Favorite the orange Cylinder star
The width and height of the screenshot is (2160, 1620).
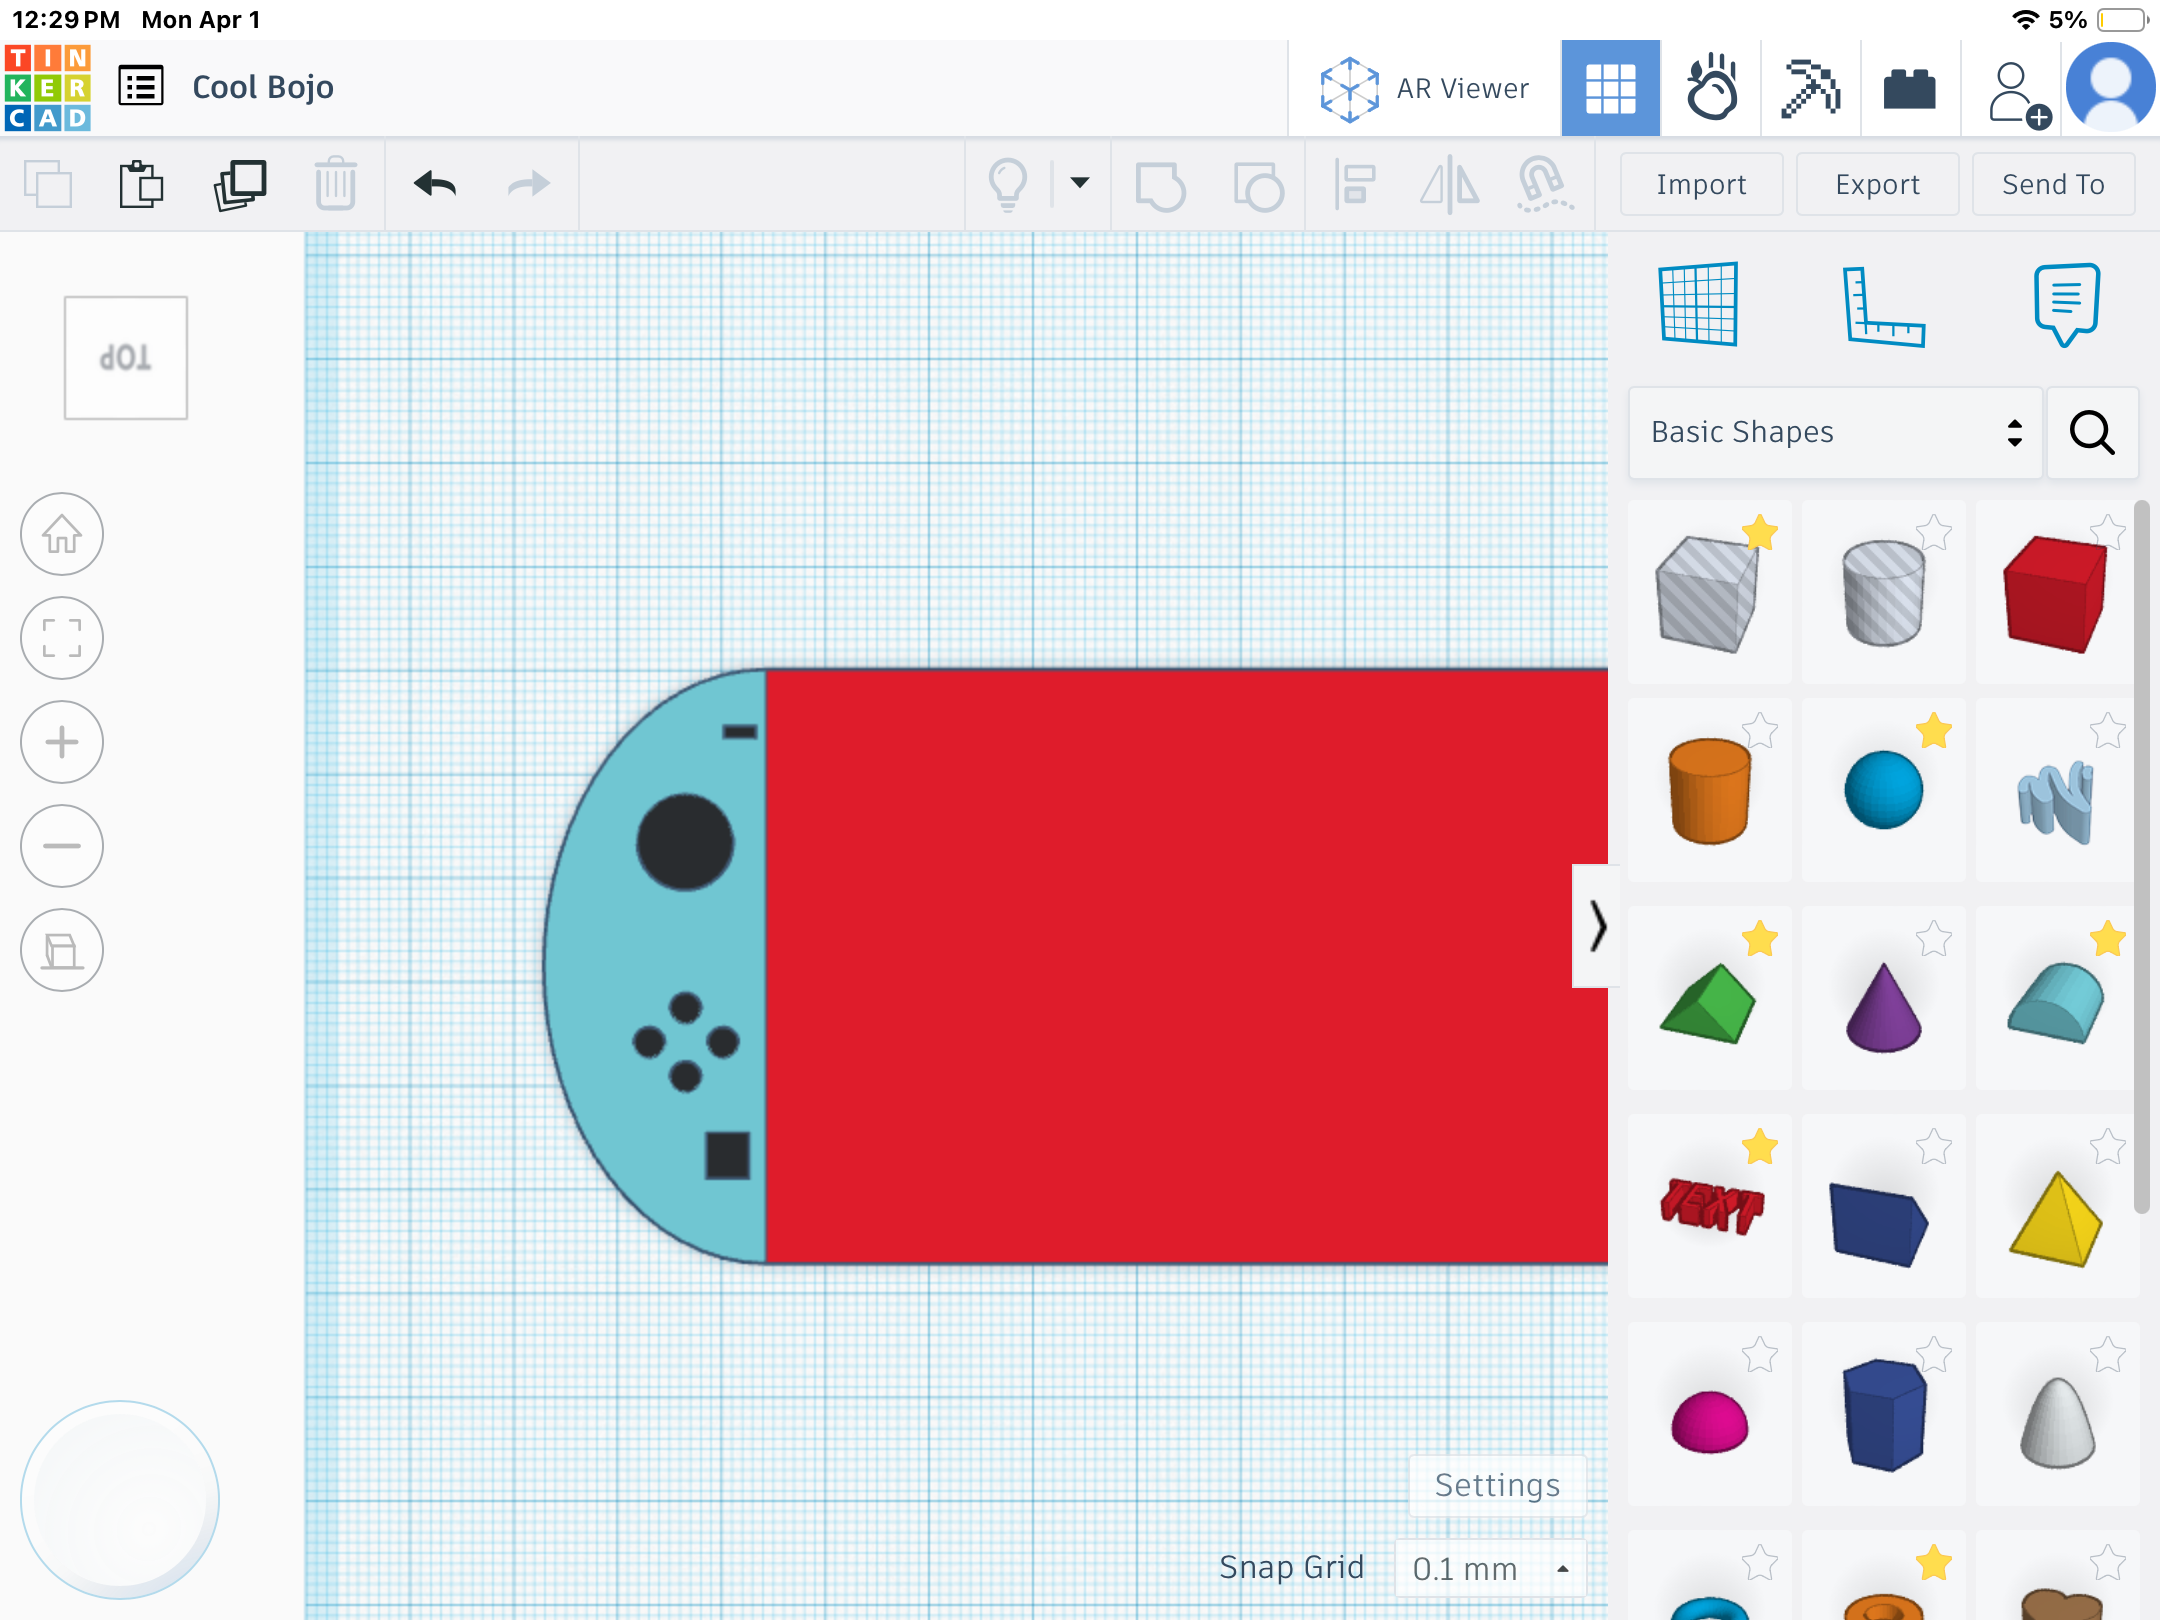pos(1760,731)
